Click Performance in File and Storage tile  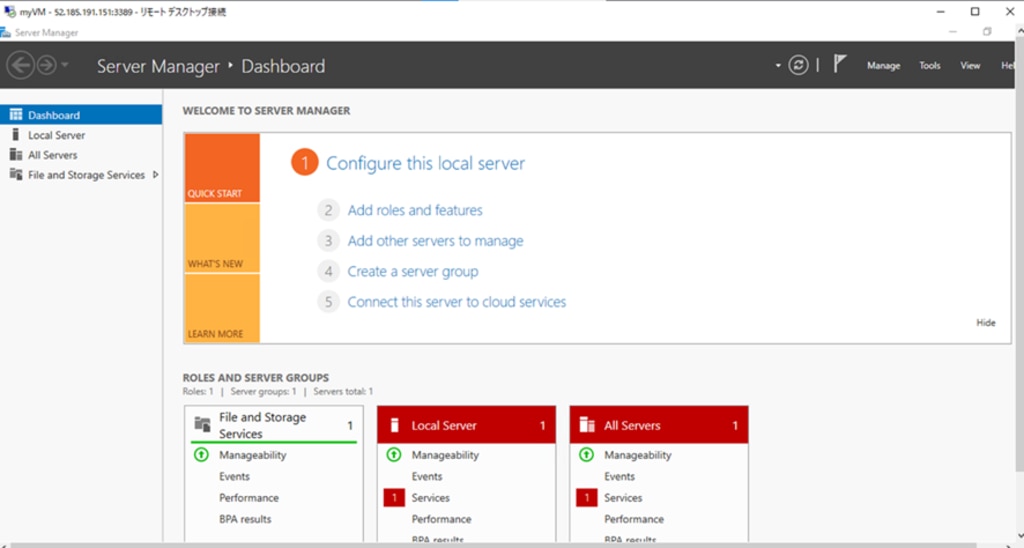(249, 498)
